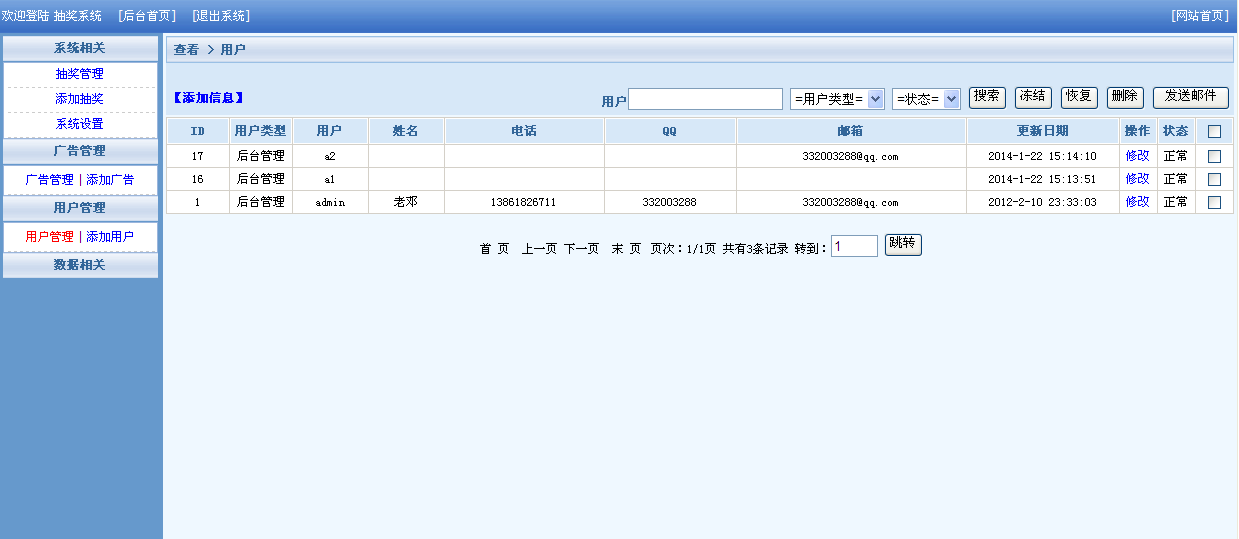Click email cell in a2 row
This screenshot has width=1239, height=539.
pos(851,156)
